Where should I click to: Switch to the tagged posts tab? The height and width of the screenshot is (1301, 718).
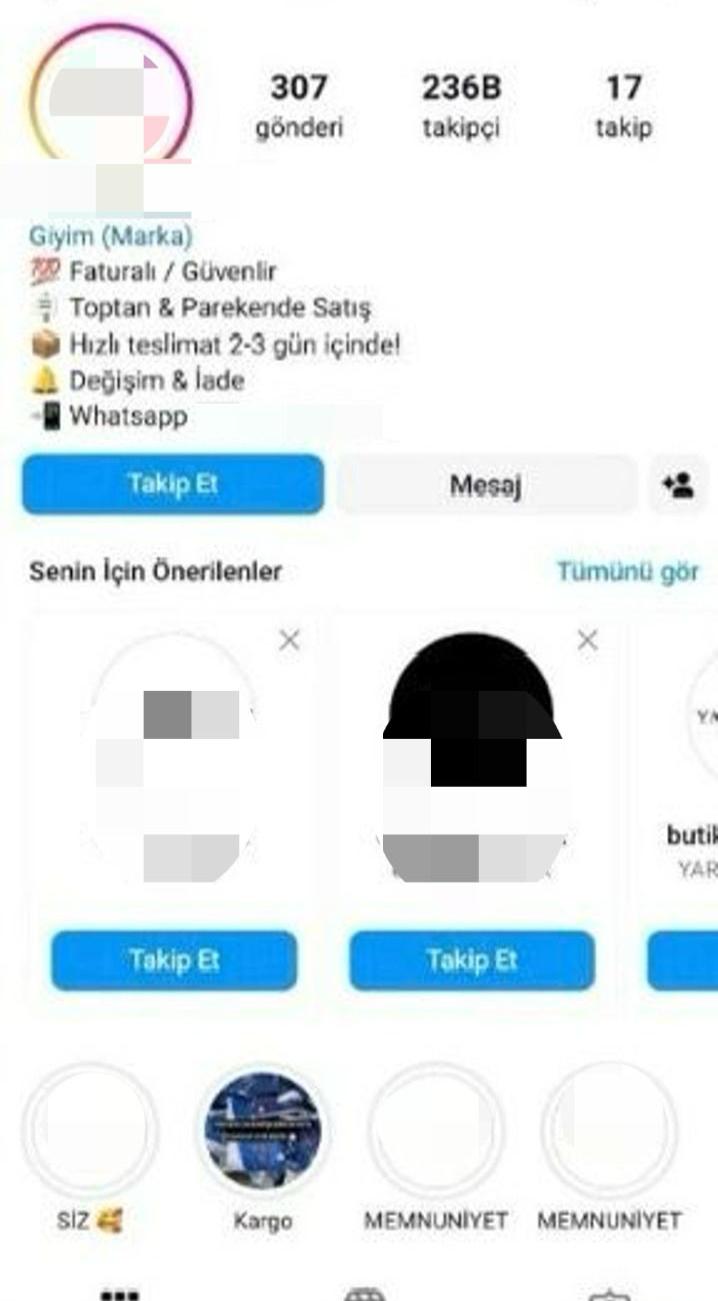pyautogui.click(x=608, y=1294)
